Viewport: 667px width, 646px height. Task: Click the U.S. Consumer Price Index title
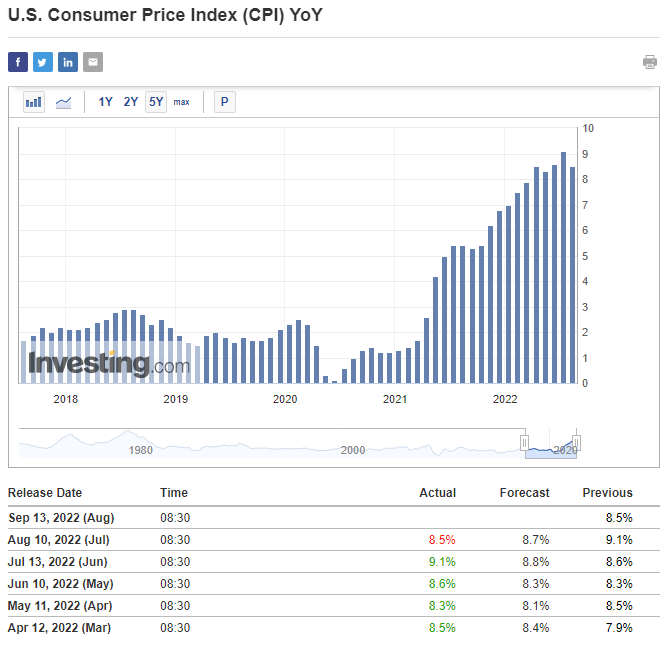(x=165, y=15)
